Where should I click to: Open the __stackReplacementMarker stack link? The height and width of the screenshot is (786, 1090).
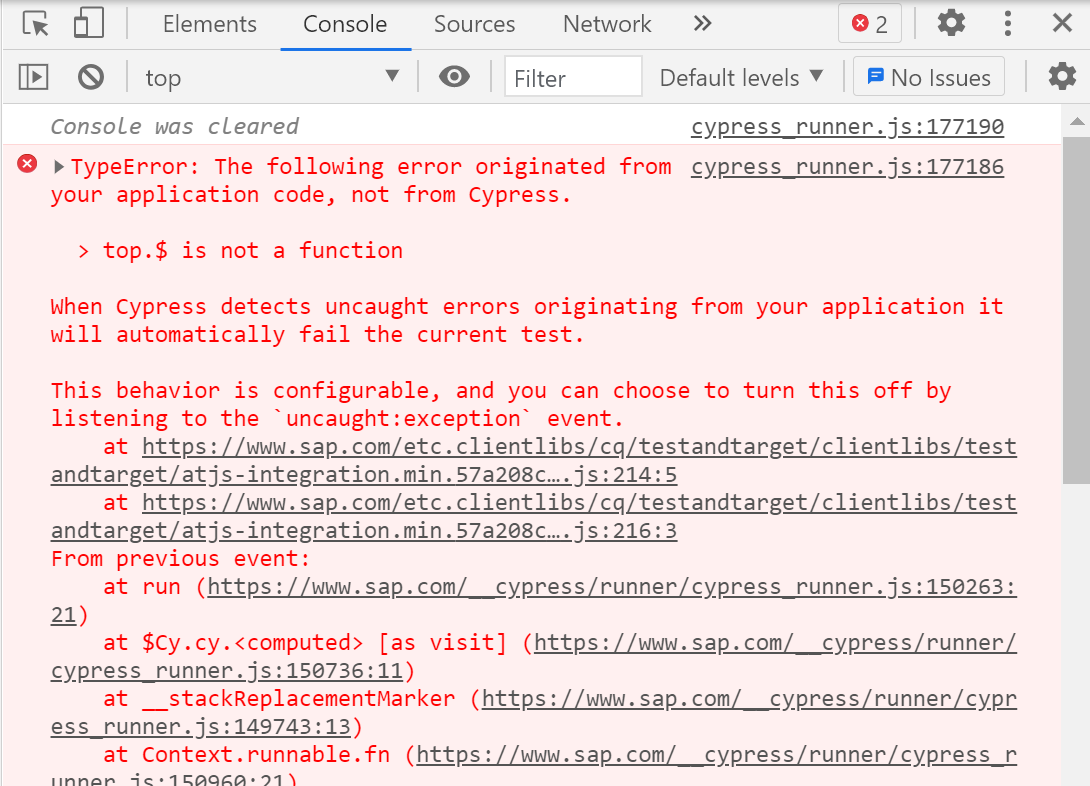coord(534,713)
